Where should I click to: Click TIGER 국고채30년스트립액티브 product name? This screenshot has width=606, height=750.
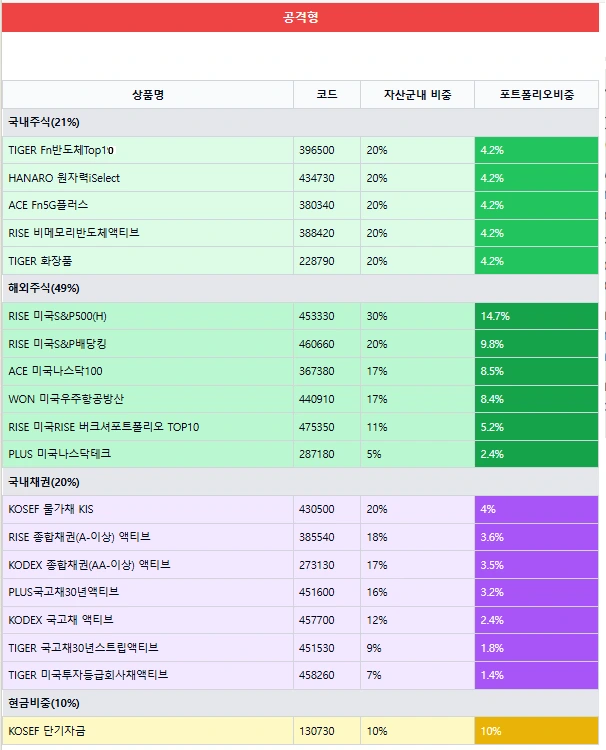click(x=83, y=648)
